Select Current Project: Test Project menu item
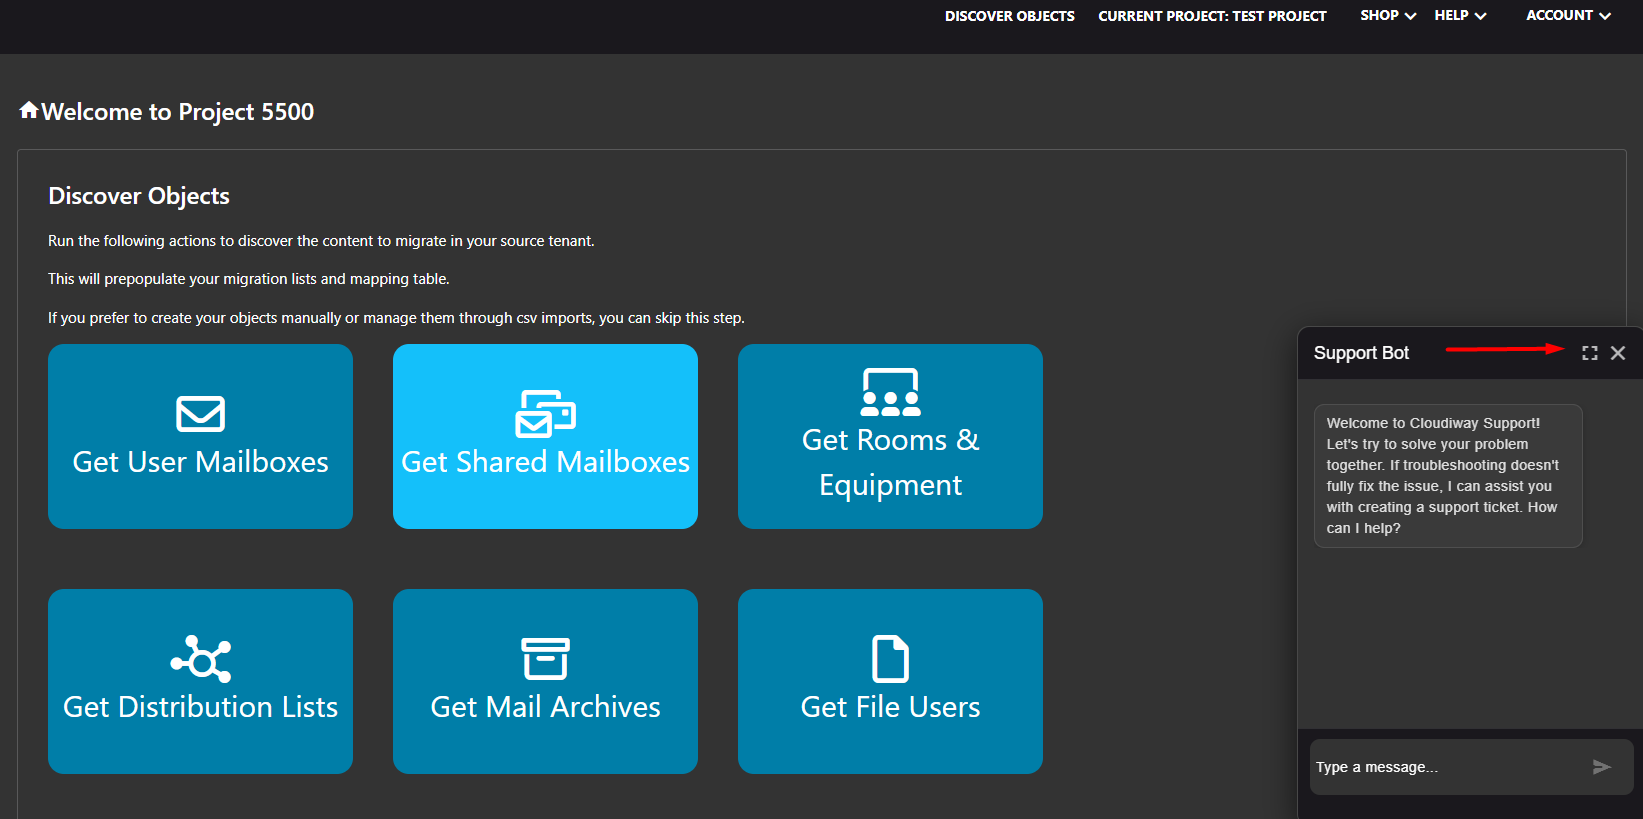The image size is (1643, 819). (1212, 16)
